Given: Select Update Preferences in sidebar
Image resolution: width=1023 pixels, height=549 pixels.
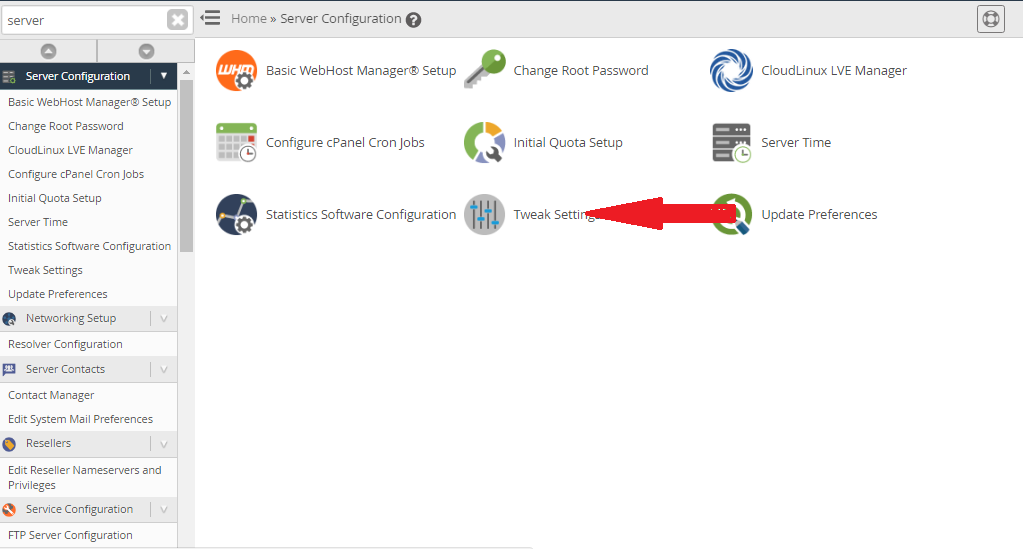Looking at the screenshot, I should tap(57, 294).
